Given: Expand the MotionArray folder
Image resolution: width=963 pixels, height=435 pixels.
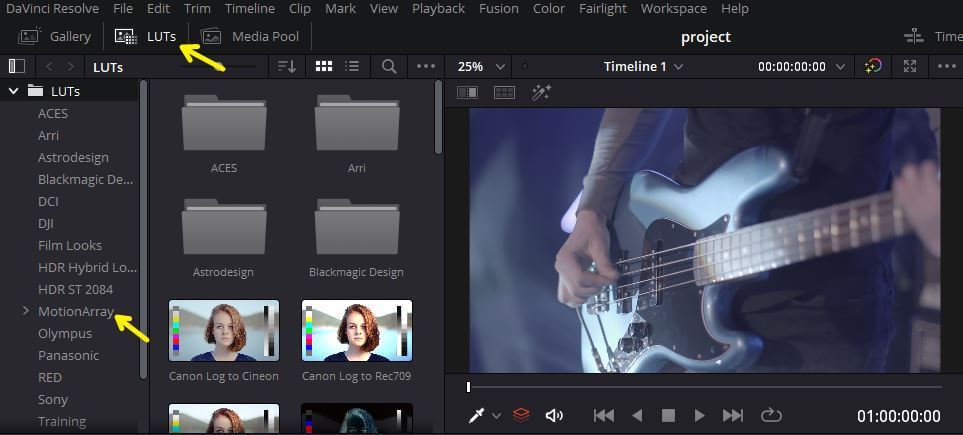Looking at the screenshot, I should 25,312.
